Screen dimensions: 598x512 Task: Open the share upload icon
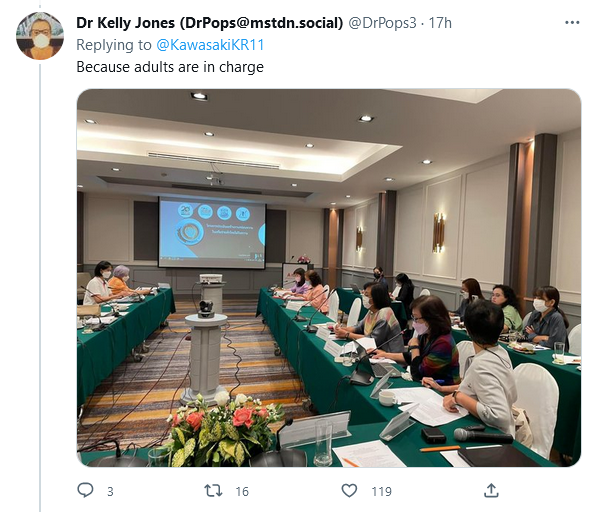(491, 490)
